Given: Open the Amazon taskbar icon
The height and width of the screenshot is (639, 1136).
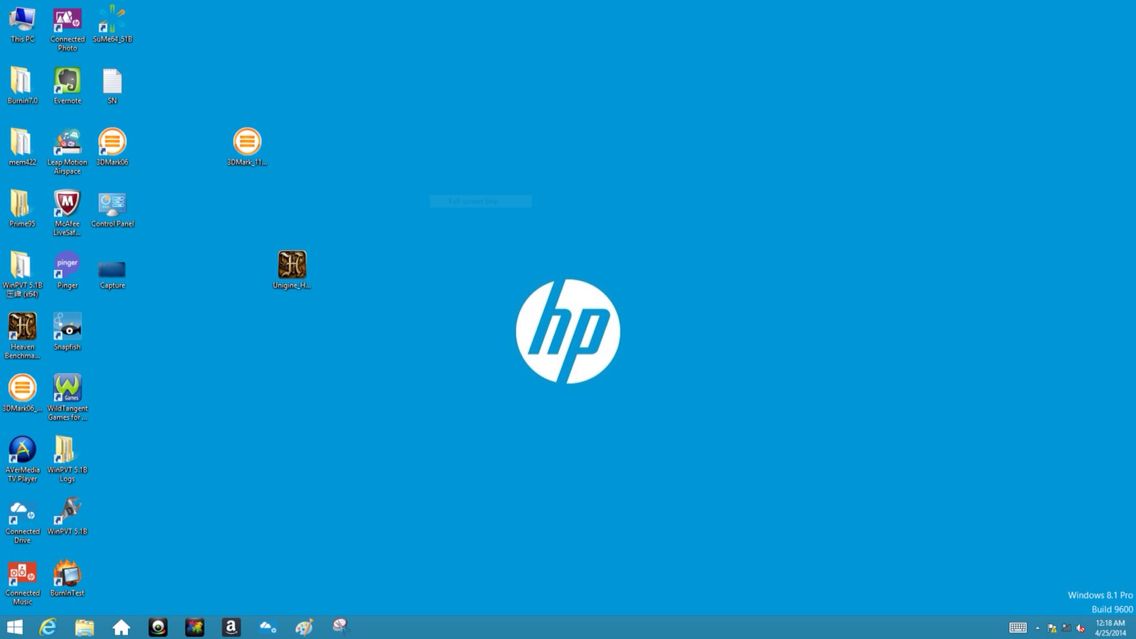Looking at the screenshot, I should tap(230, 627).
